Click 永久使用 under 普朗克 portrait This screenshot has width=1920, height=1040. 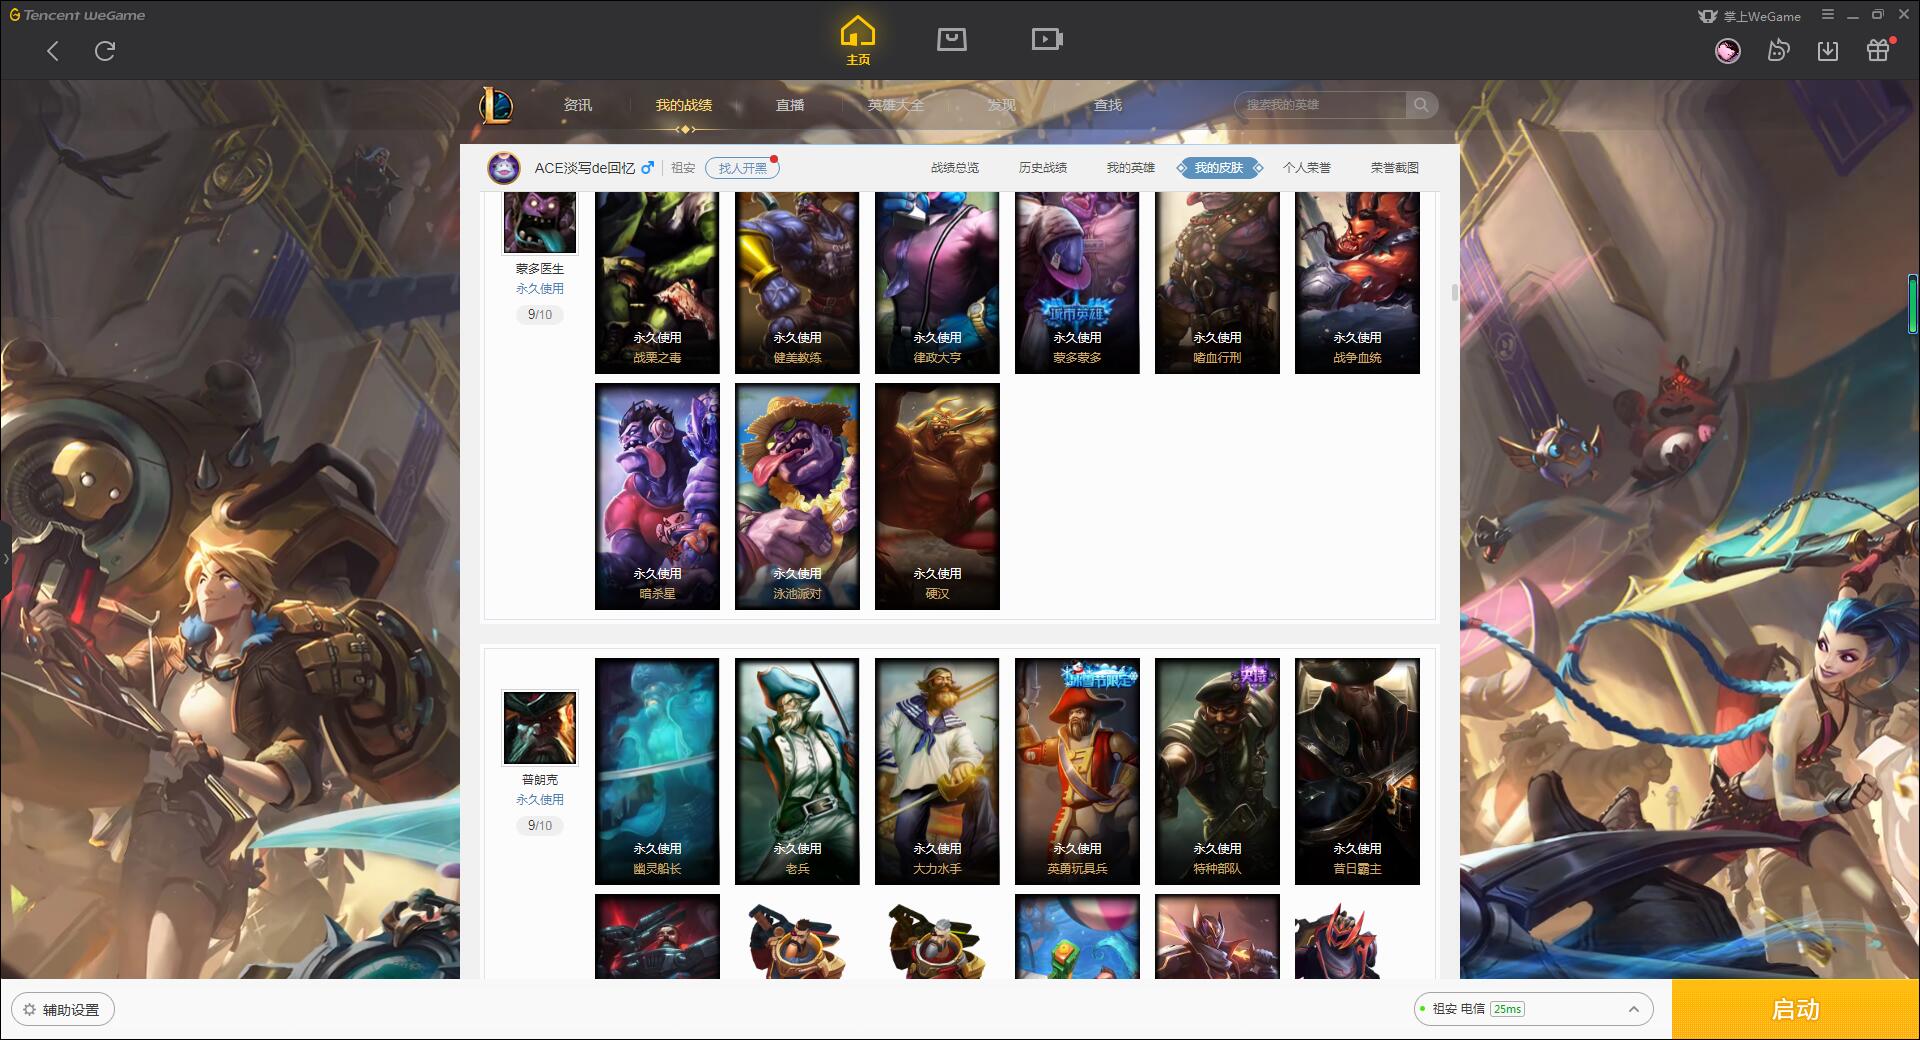coord(540,799)
